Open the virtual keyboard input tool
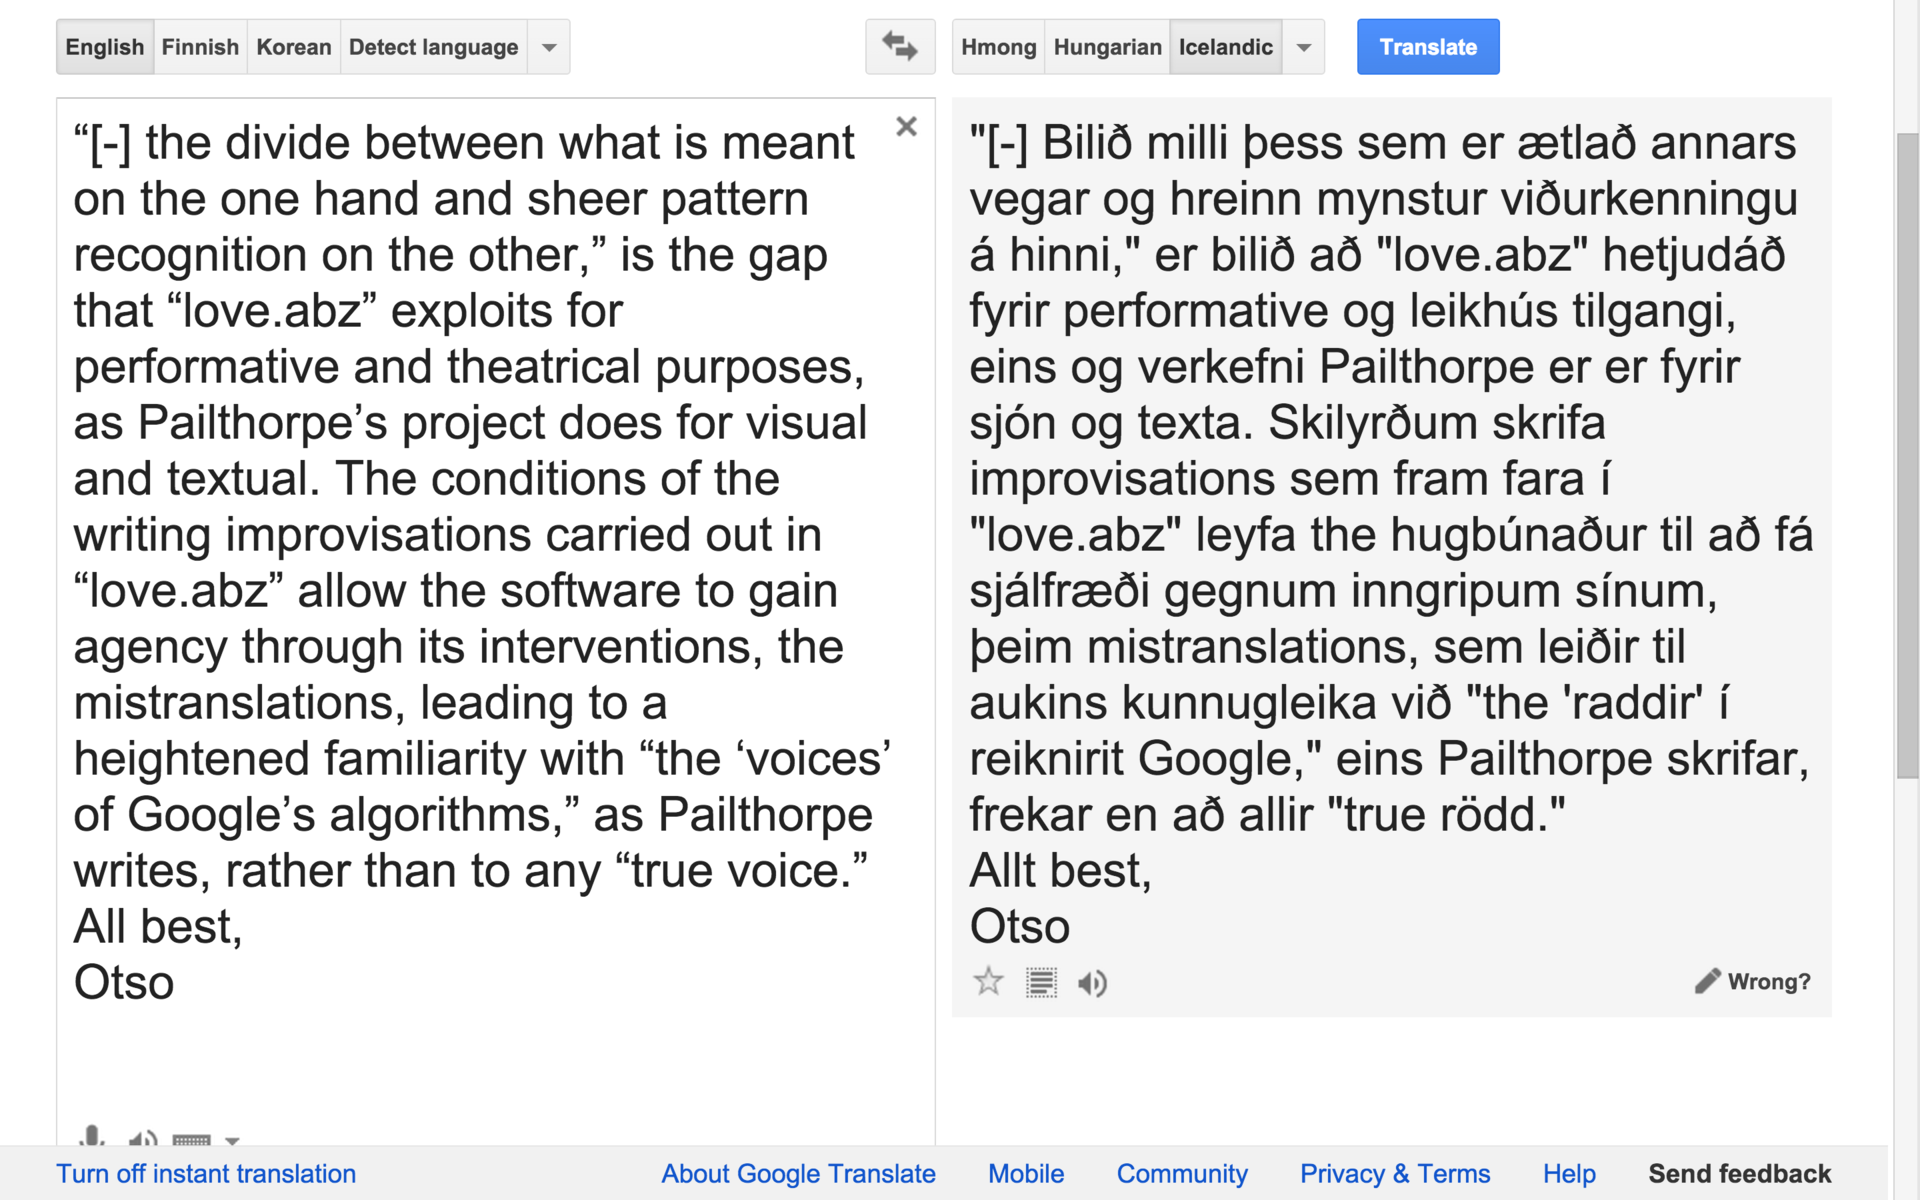This screenshot has width=1920, height=1200. point(191,1139)
